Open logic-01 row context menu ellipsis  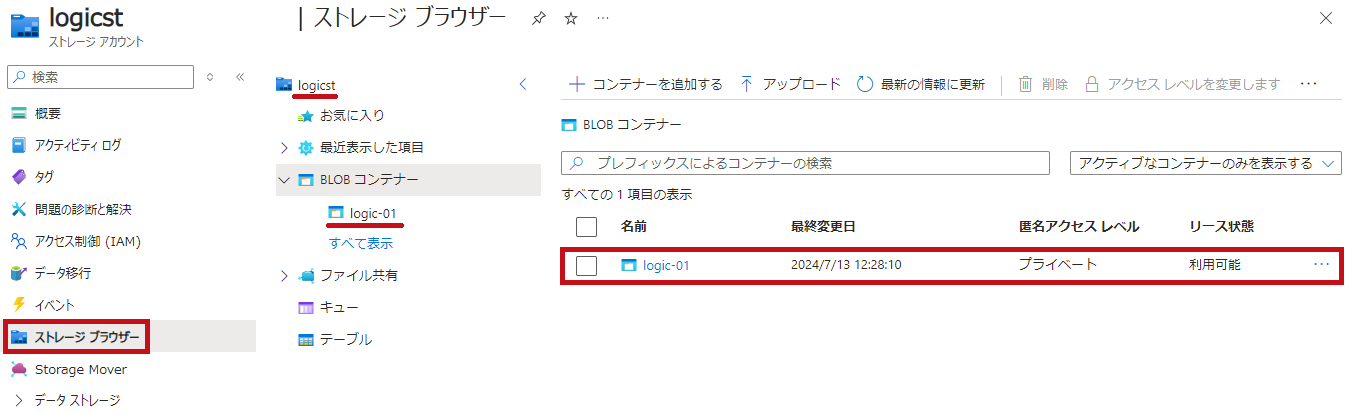tap(1321, 264)
